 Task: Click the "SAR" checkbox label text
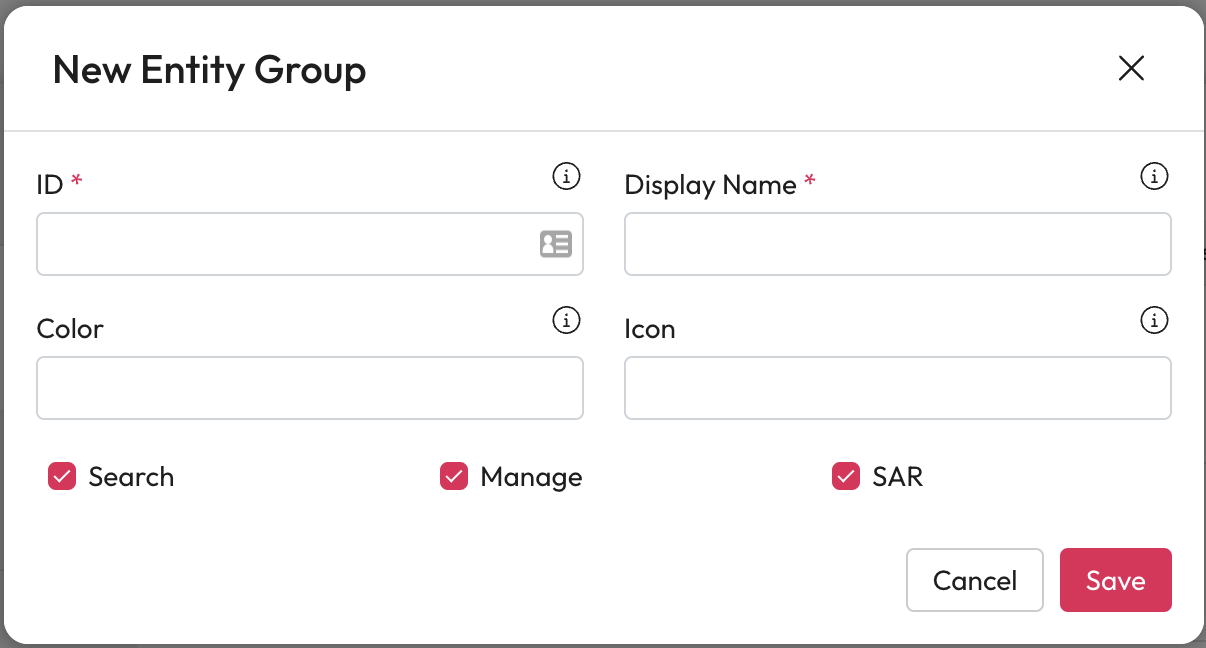pos(897,477)
